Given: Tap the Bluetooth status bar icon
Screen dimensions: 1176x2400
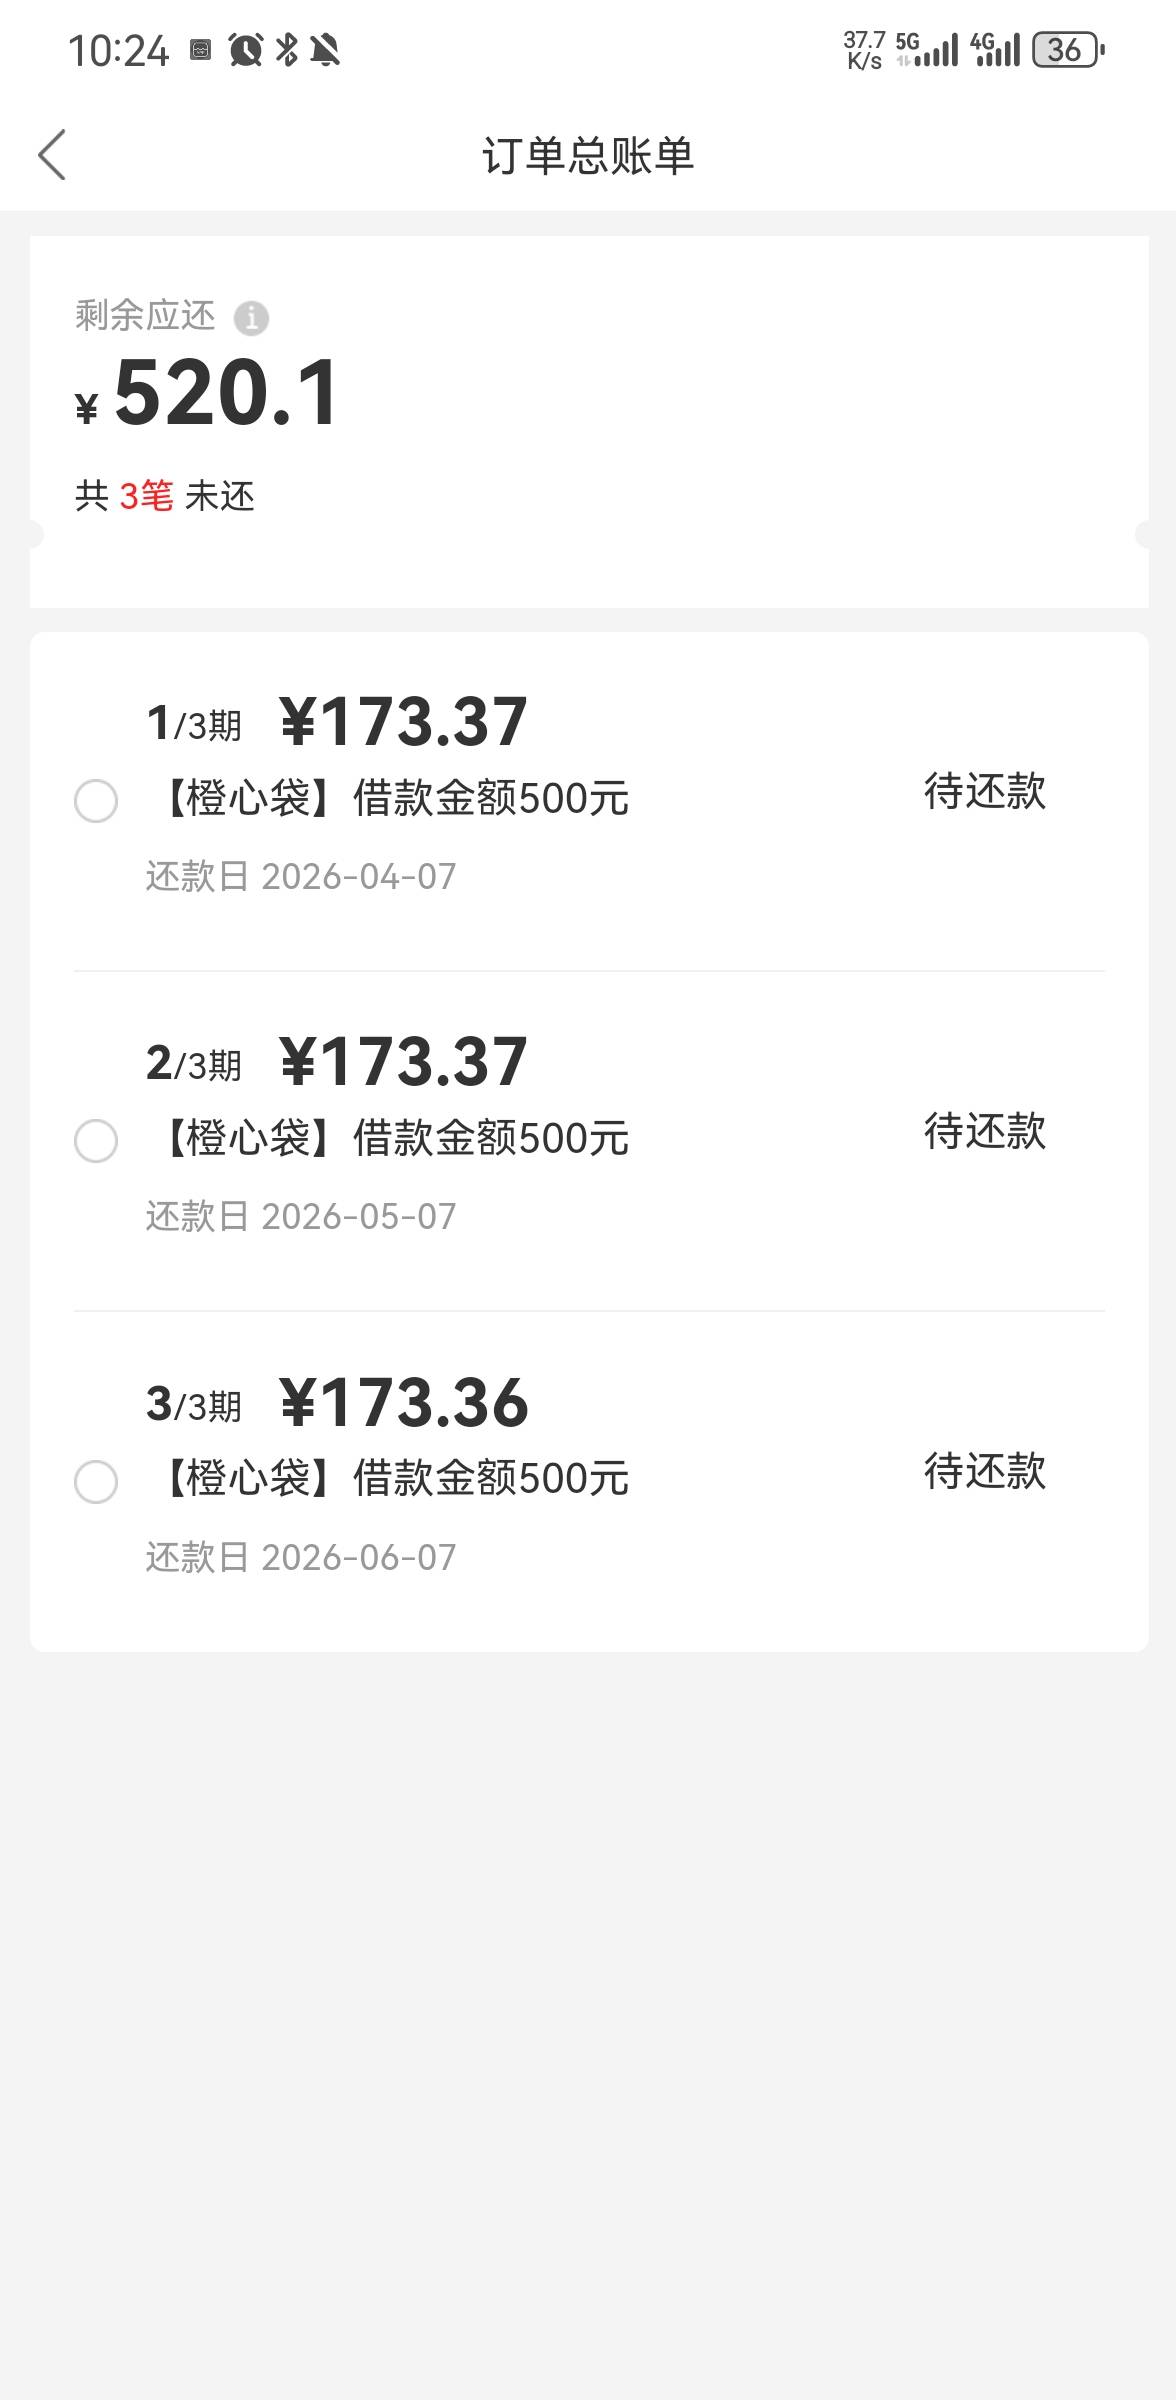Looking at the screenshot, I should coord(287,49).
